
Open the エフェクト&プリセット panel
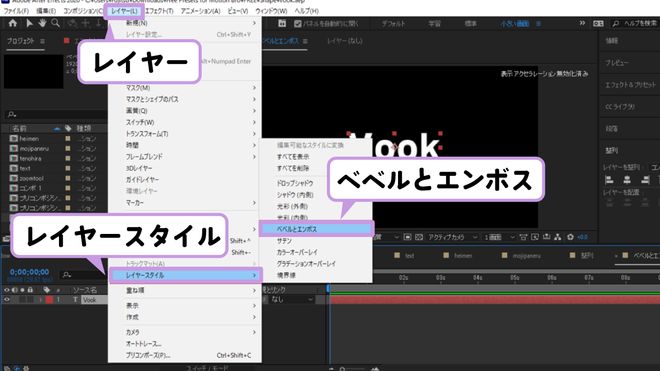click(630, 85)
